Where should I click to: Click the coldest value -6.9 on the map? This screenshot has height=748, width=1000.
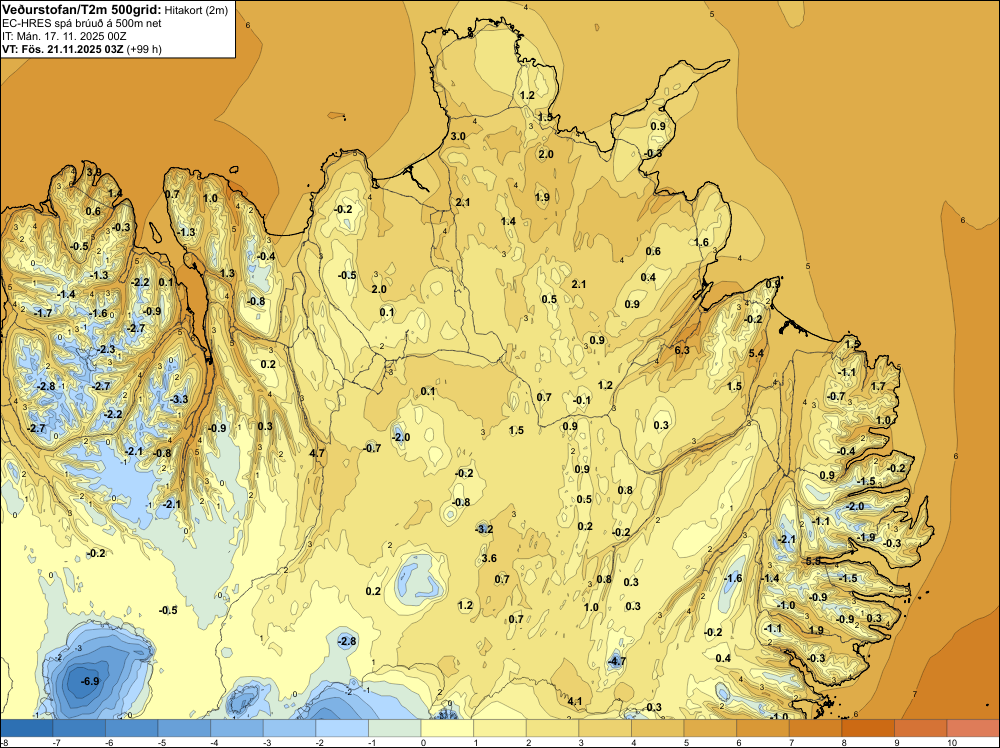[x=90, y=681]
